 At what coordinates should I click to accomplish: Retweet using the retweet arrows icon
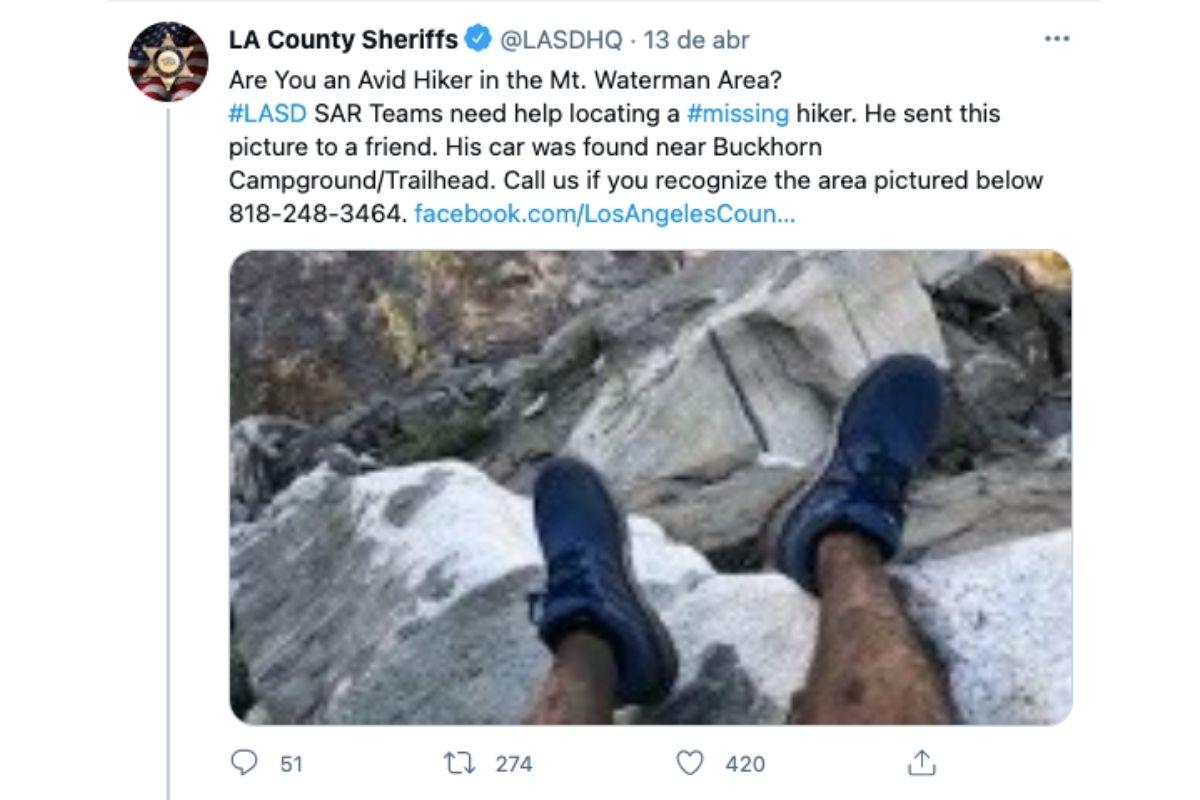[x=459, y=764]
